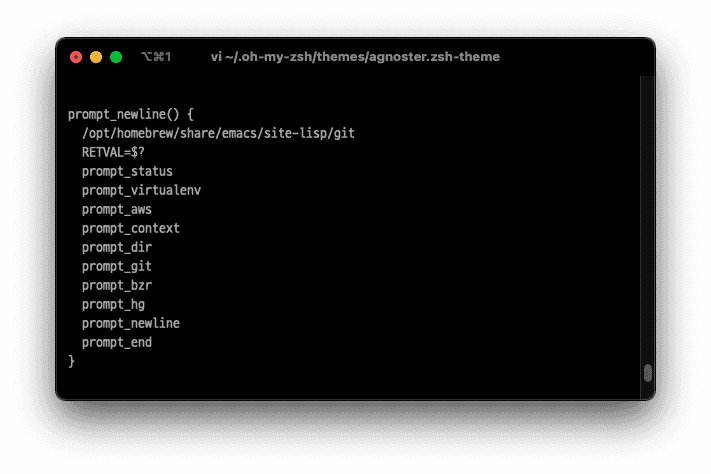The image size is (711, 474).
Task: Put cursor on the prompt_virtualenv line
Action: 141,190
